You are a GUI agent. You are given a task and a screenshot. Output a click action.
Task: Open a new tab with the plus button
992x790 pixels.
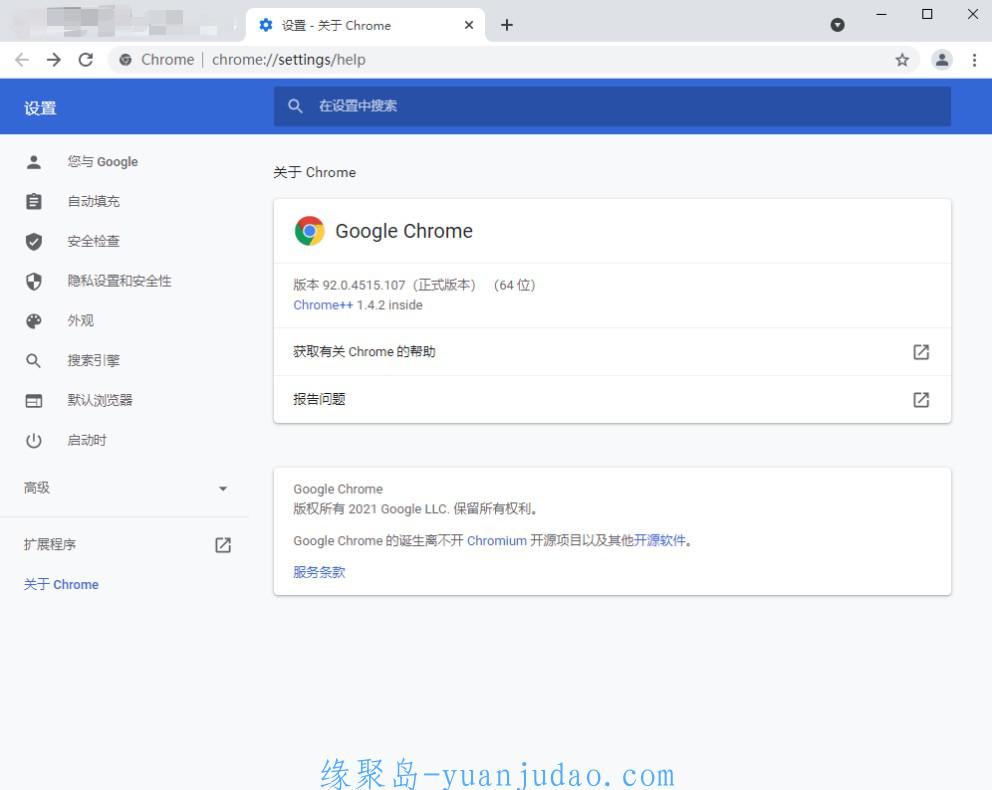click(x=507, y=25)
